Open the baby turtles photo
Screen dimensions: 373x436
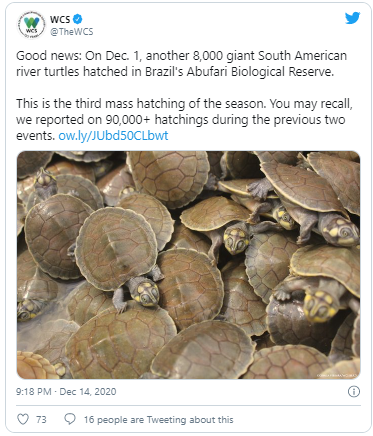[188, 265]
